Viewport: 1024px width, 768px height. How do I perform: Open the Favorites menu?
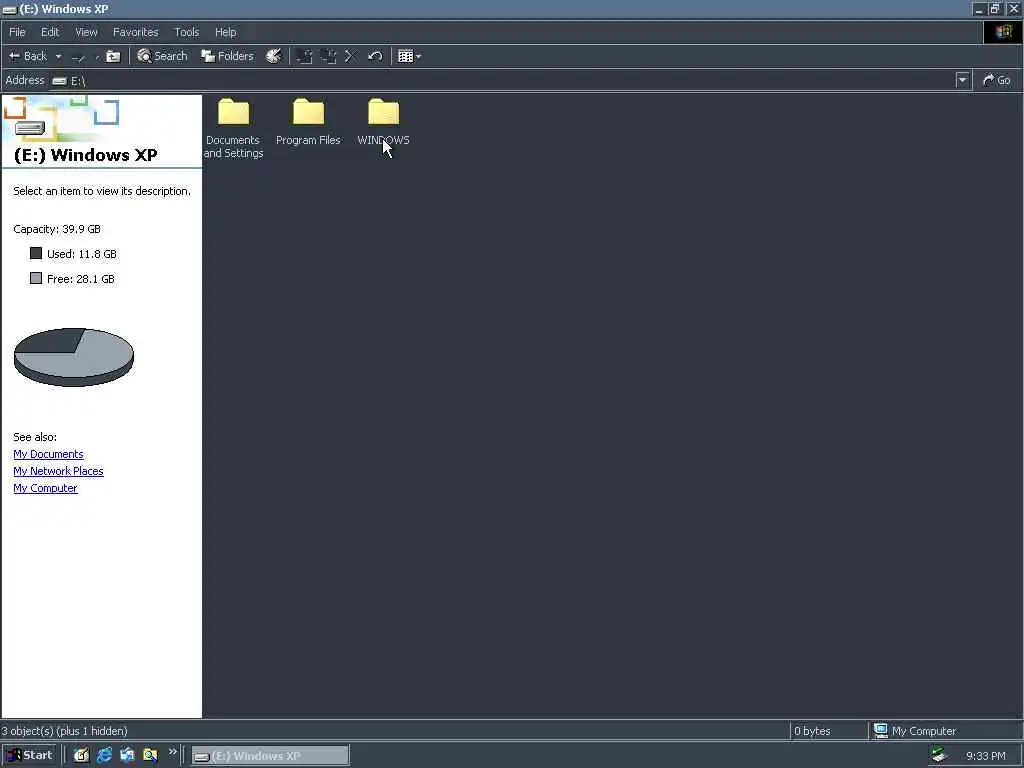(135, 32)
